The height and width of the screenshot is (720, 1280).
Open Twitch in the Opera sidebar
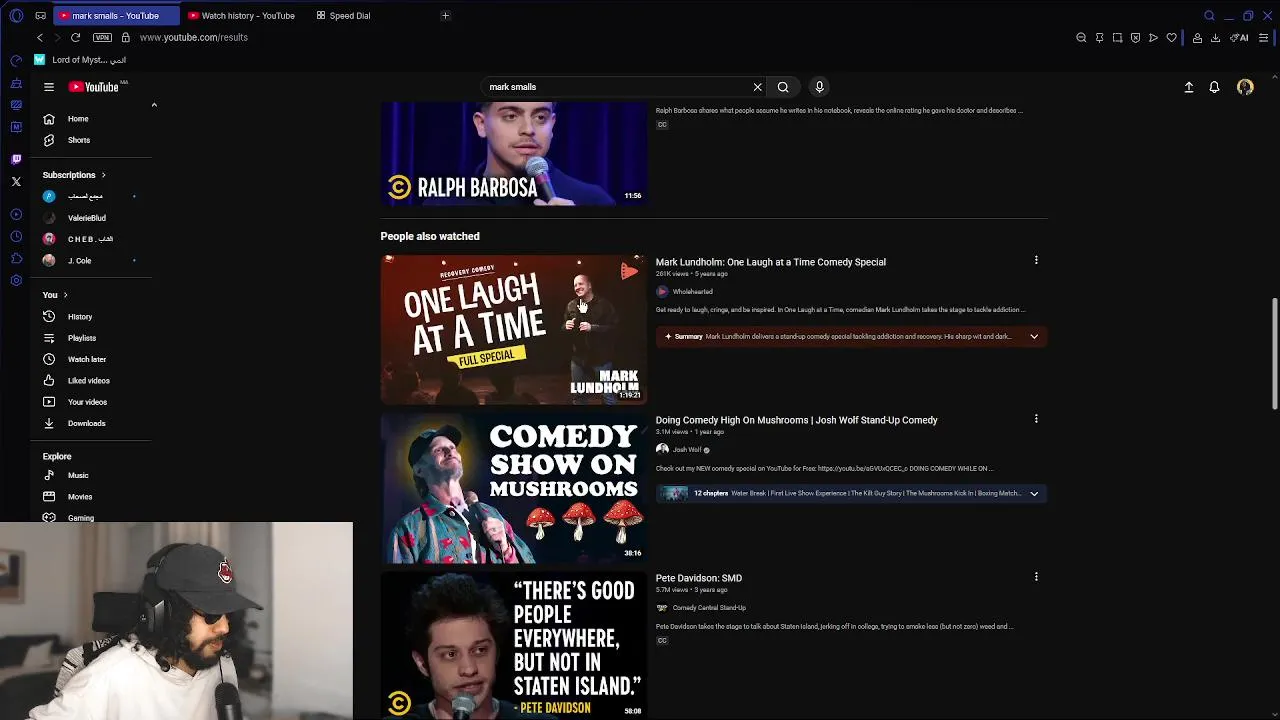[16, 159]
